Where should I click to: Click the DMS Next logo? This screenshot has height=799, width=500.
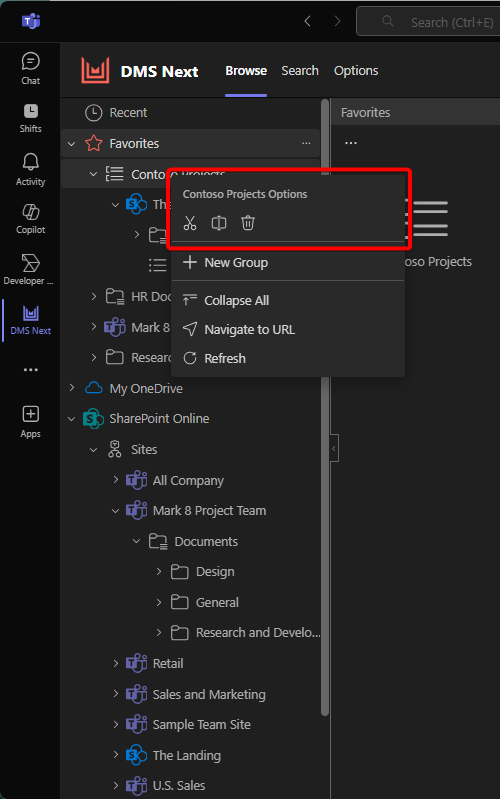point(95,70)
